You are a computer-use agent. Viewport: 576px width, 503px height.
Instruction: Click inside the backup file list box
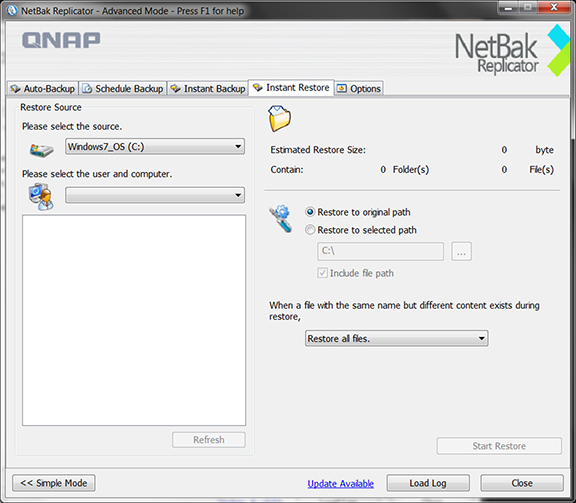coord(134,320)
